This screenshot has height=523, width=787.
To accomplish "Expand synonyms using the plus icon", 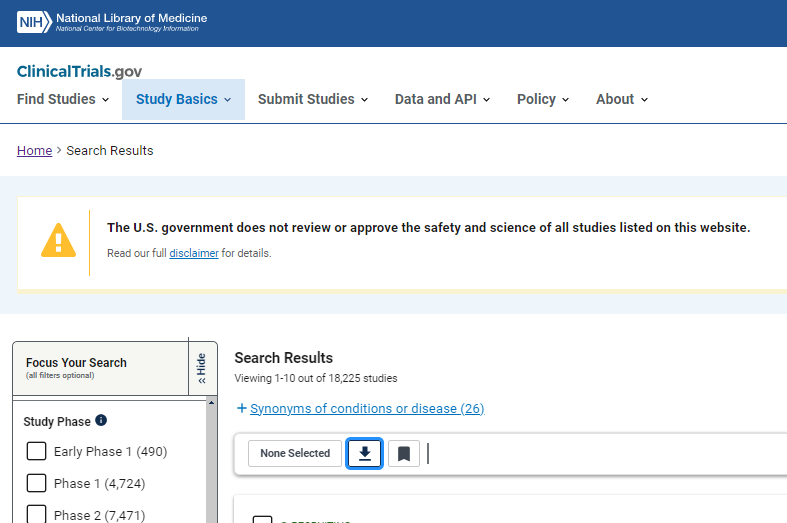I will (242, 408).
